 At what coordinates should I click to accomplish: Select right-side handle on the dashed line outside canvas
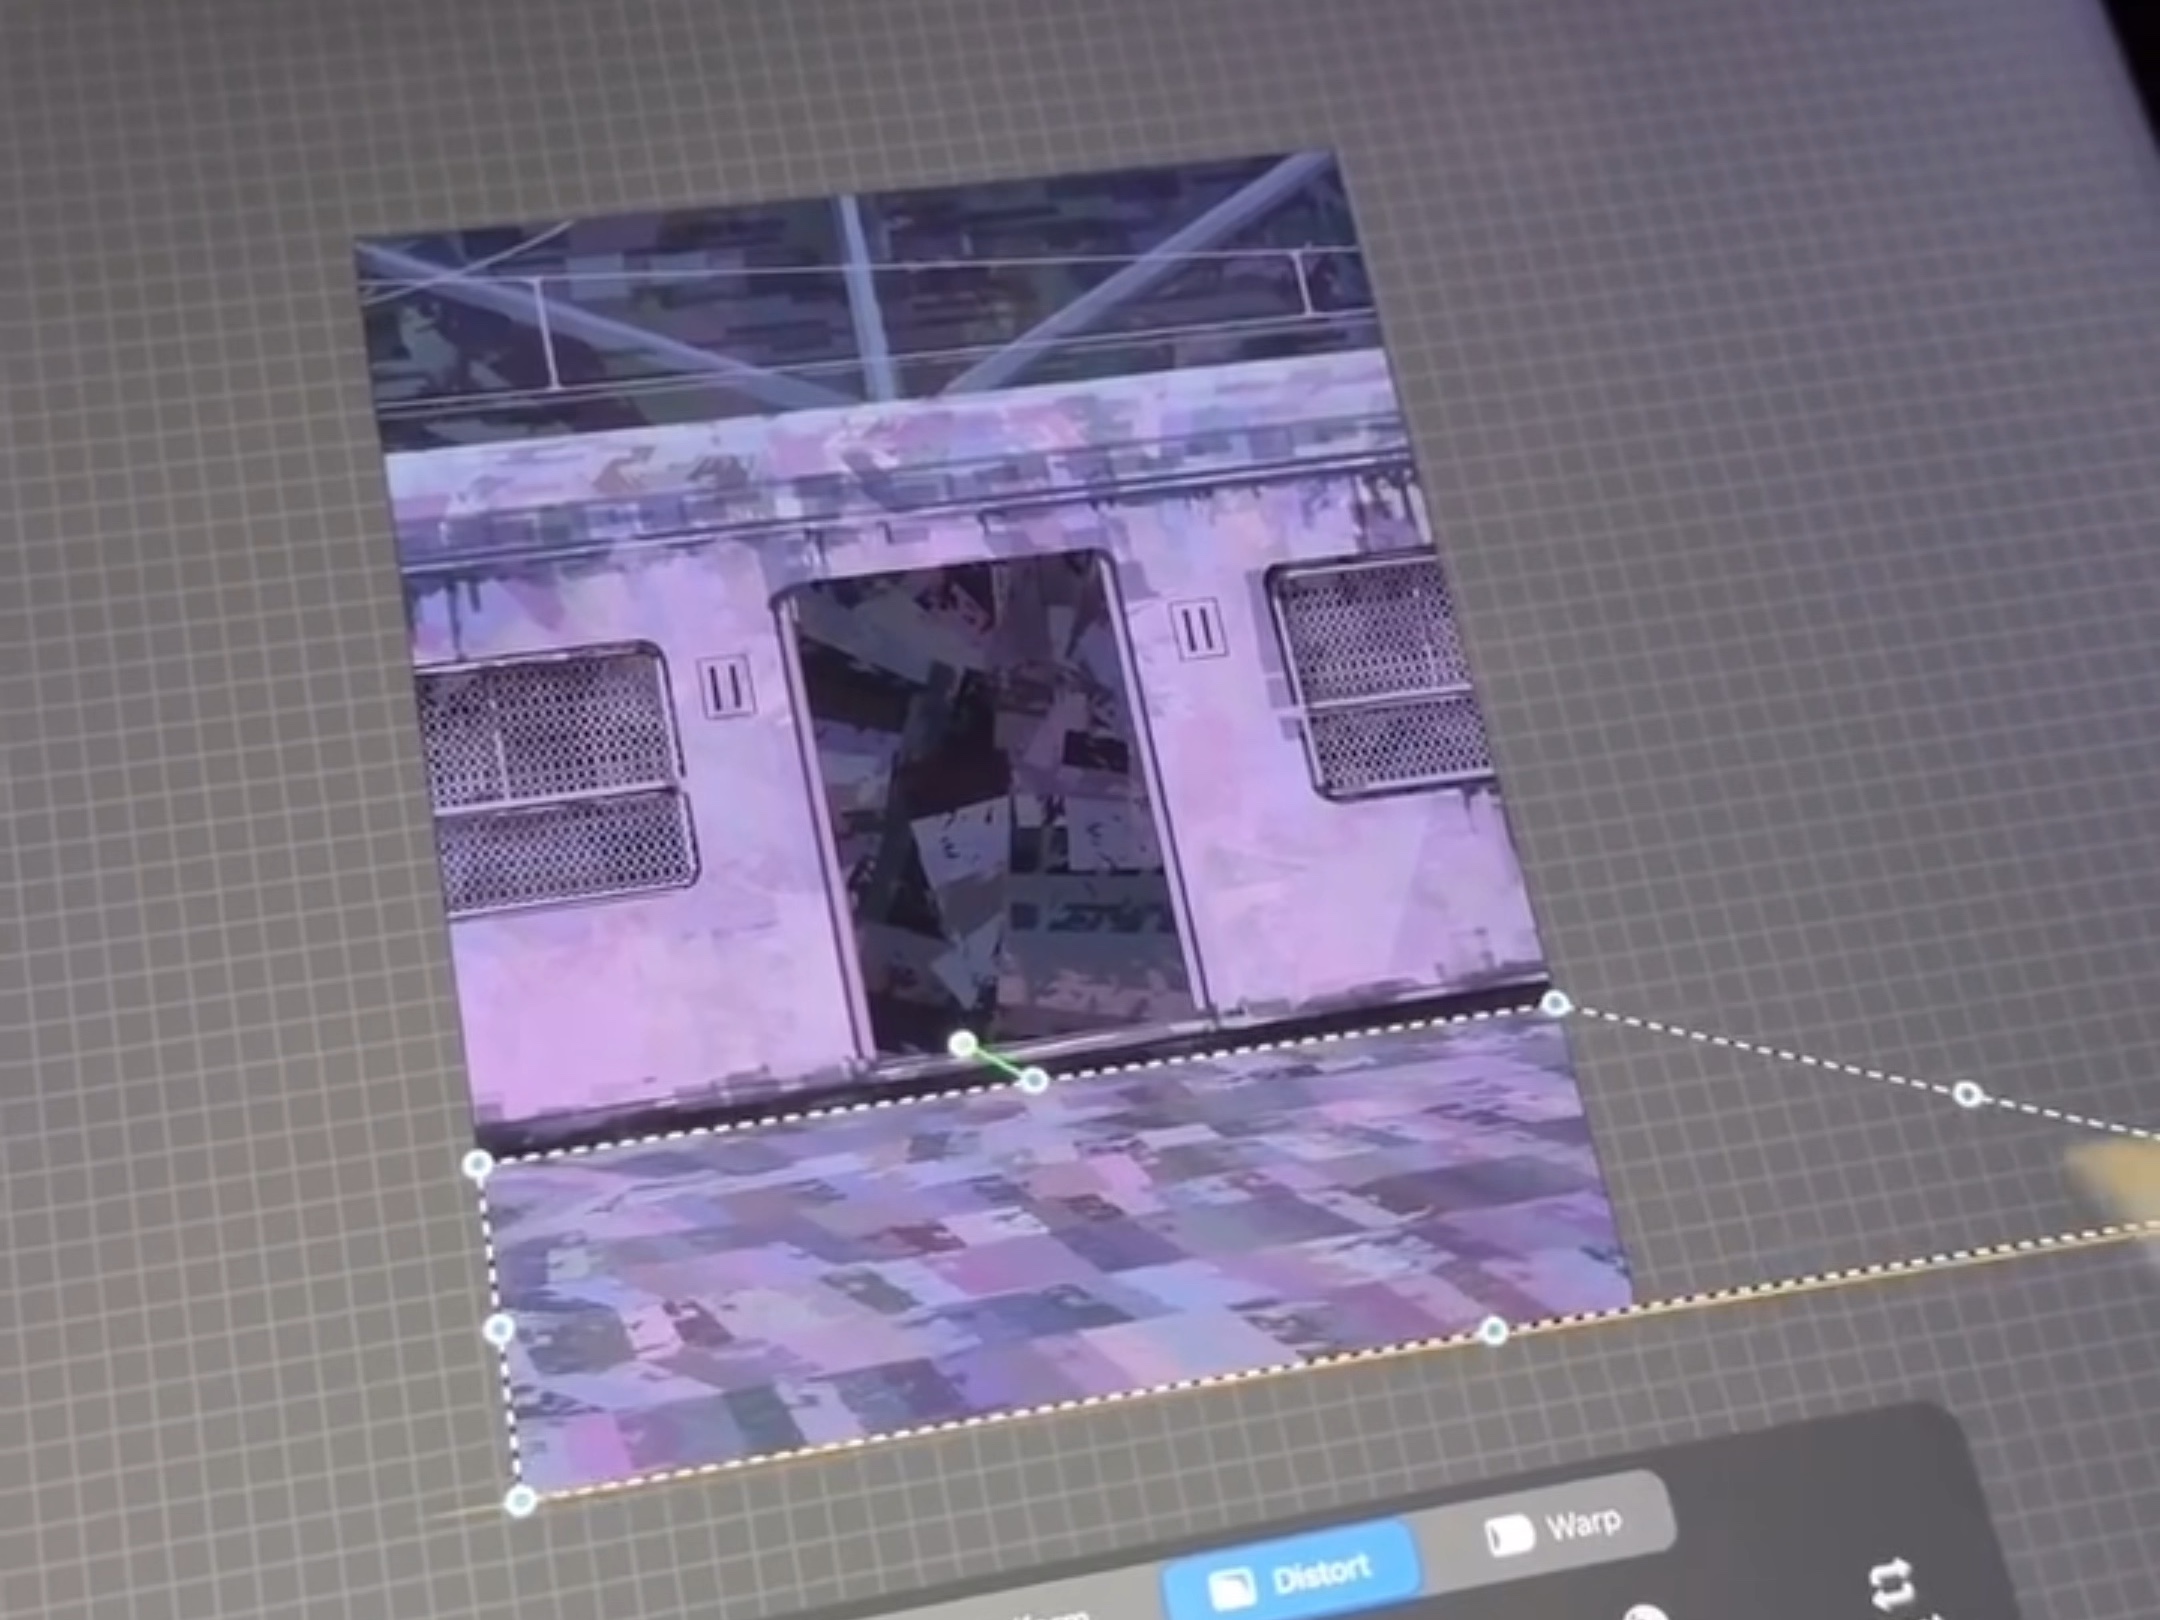click(1968, 1094)
